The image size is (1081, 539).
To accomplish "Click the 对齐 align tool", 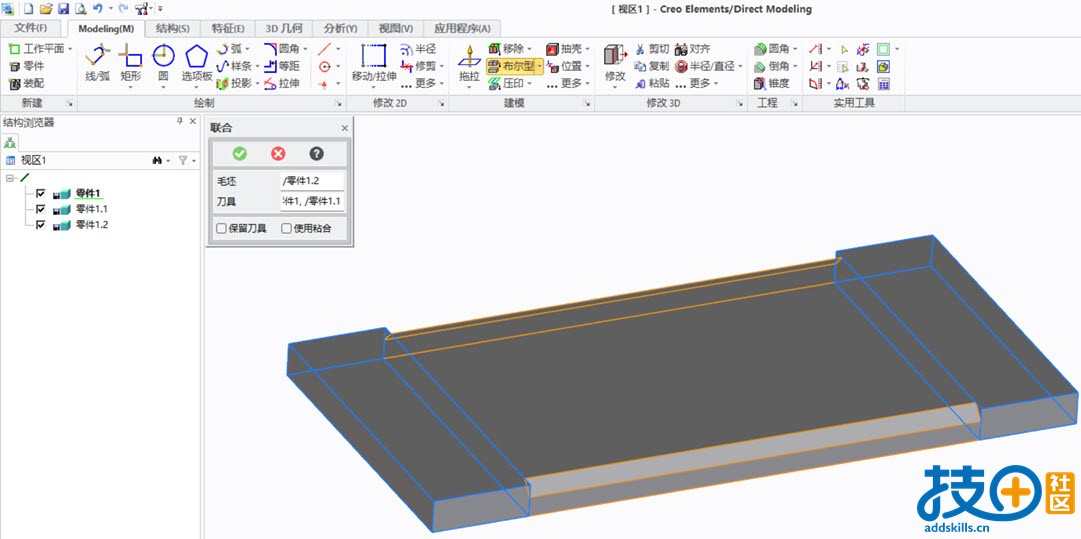I will click(x=693, y=49).
